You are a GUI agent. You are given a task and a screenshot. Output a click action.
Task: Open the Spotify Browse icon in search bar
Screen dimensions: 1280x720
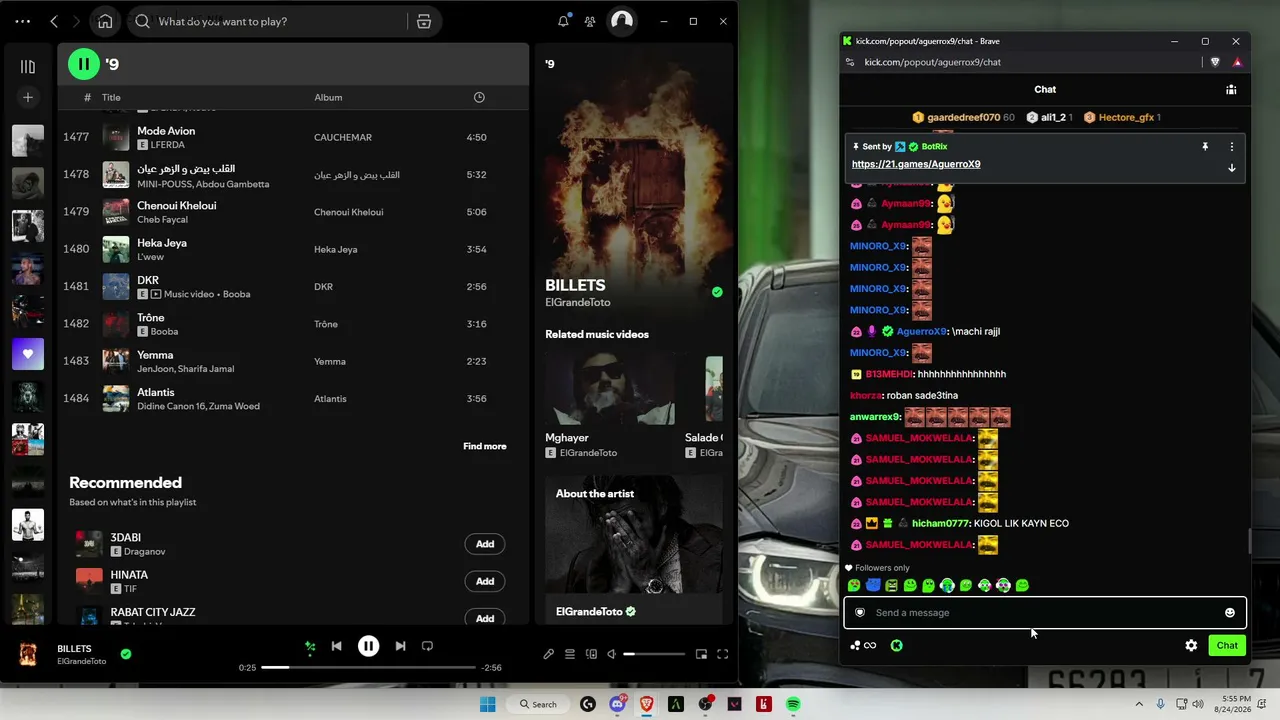(x=424, y=21)
